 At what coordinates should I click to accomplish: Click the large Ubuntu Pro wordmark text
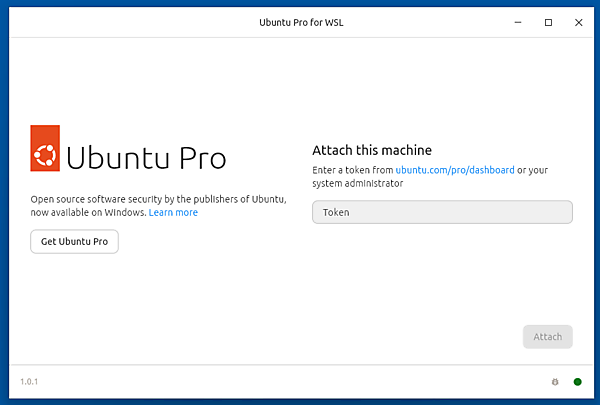click(x=146, y=158)
